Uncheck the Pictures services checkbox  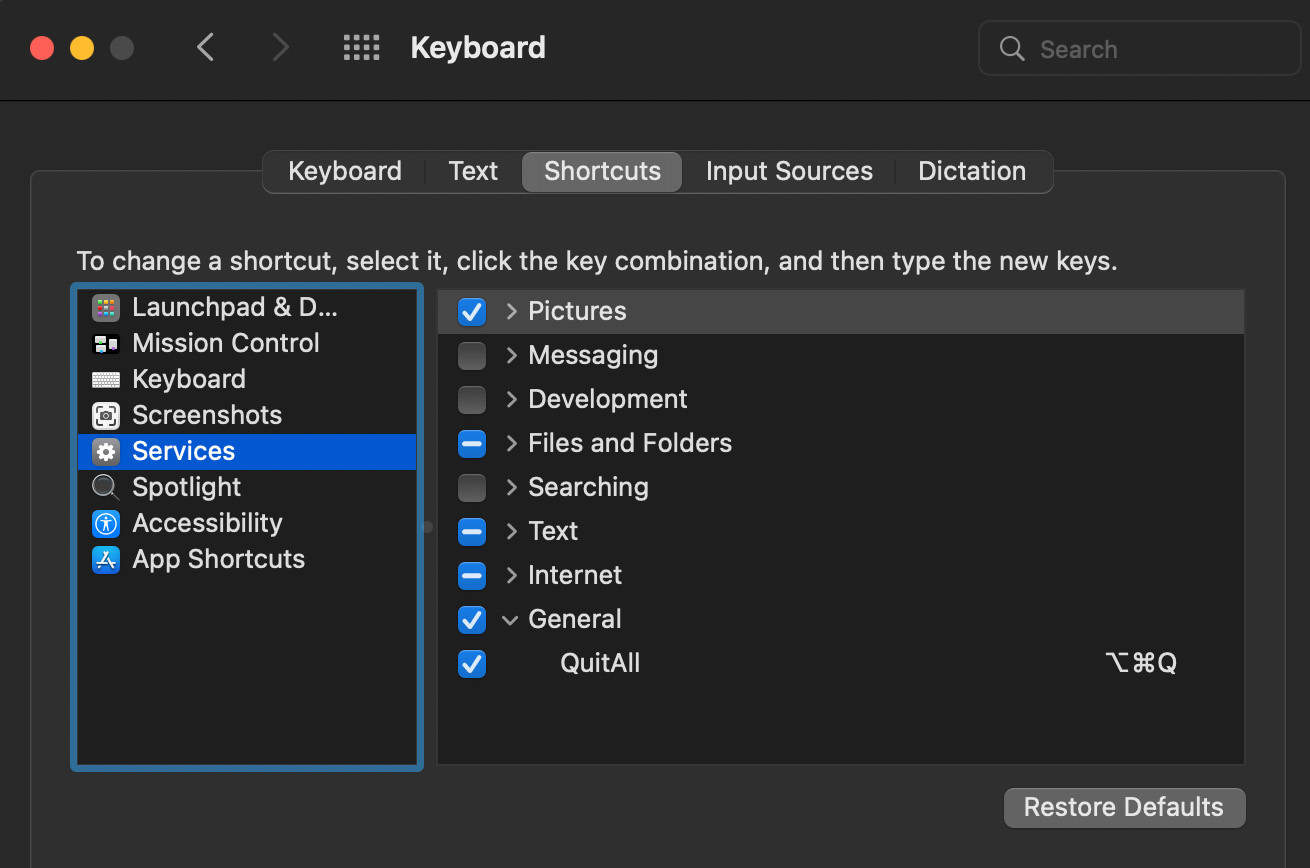[472, 311]
